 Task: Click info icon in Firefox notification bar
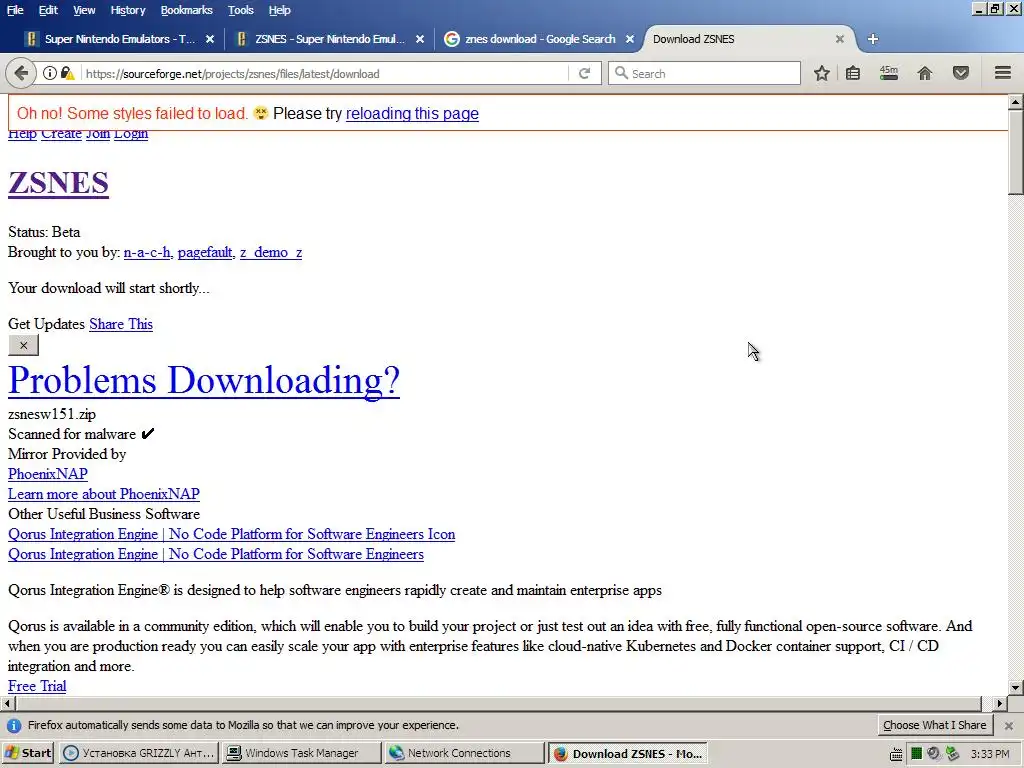(x=14, y=726)
